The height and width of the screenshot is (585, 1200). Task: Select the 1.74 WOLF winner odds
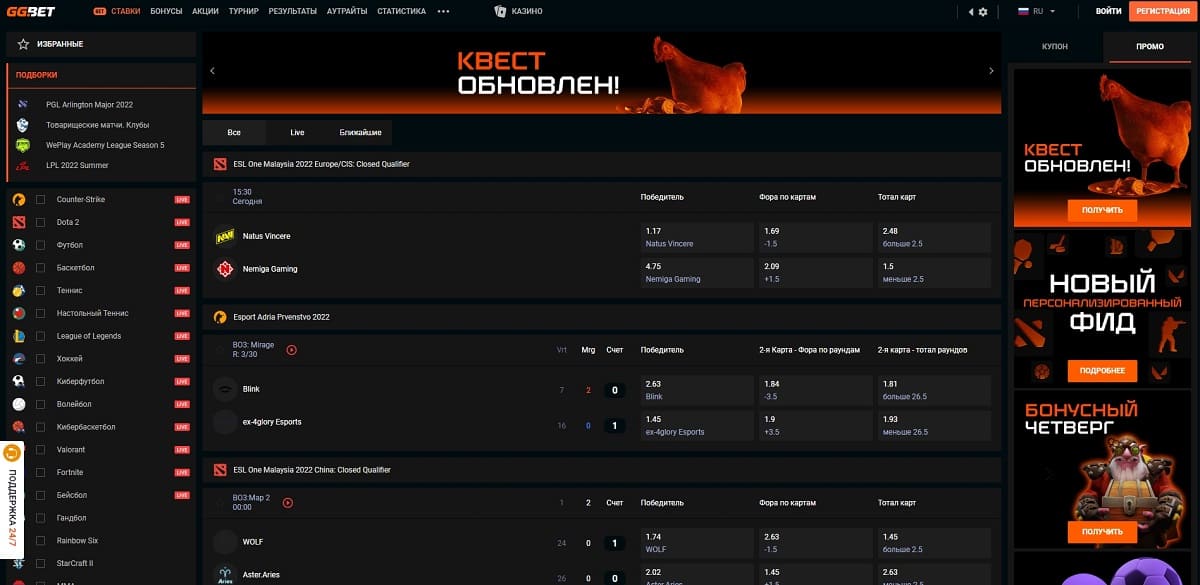[696, 543]
